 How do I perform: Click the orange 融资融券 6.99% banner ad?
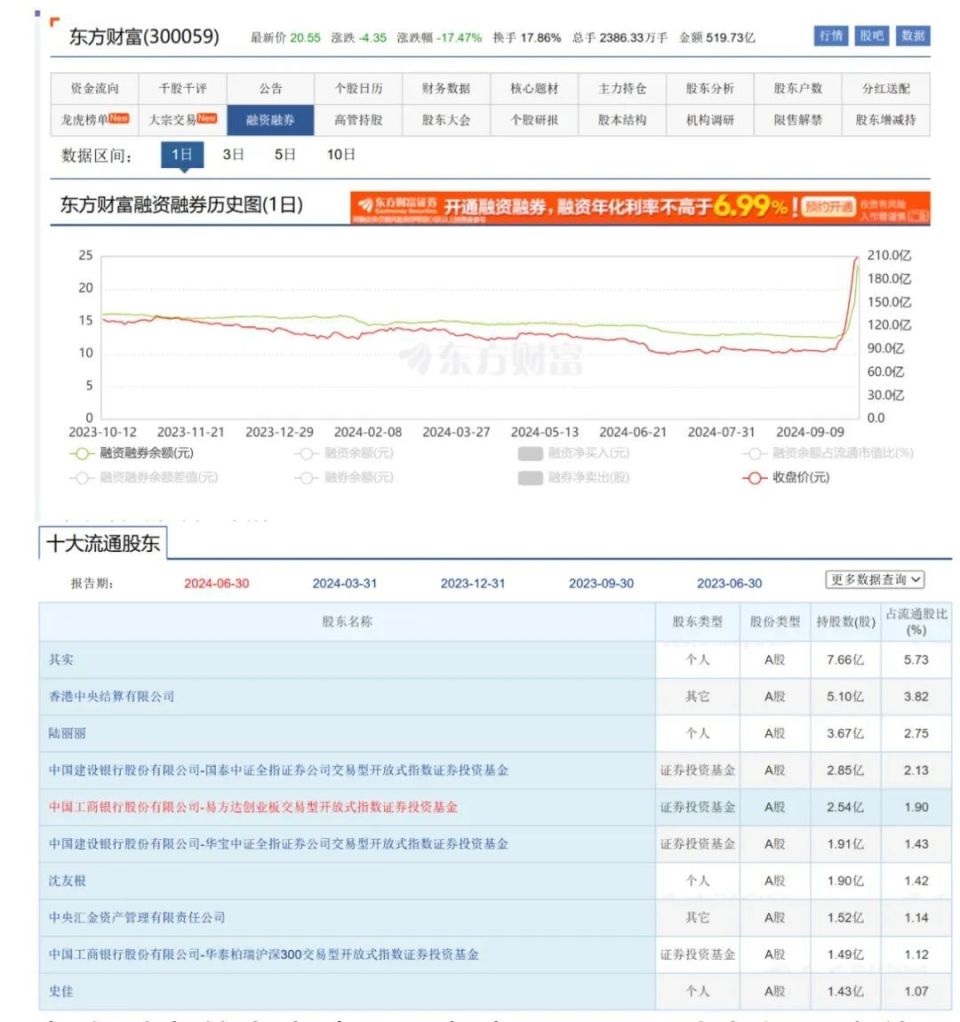point(640,208)
